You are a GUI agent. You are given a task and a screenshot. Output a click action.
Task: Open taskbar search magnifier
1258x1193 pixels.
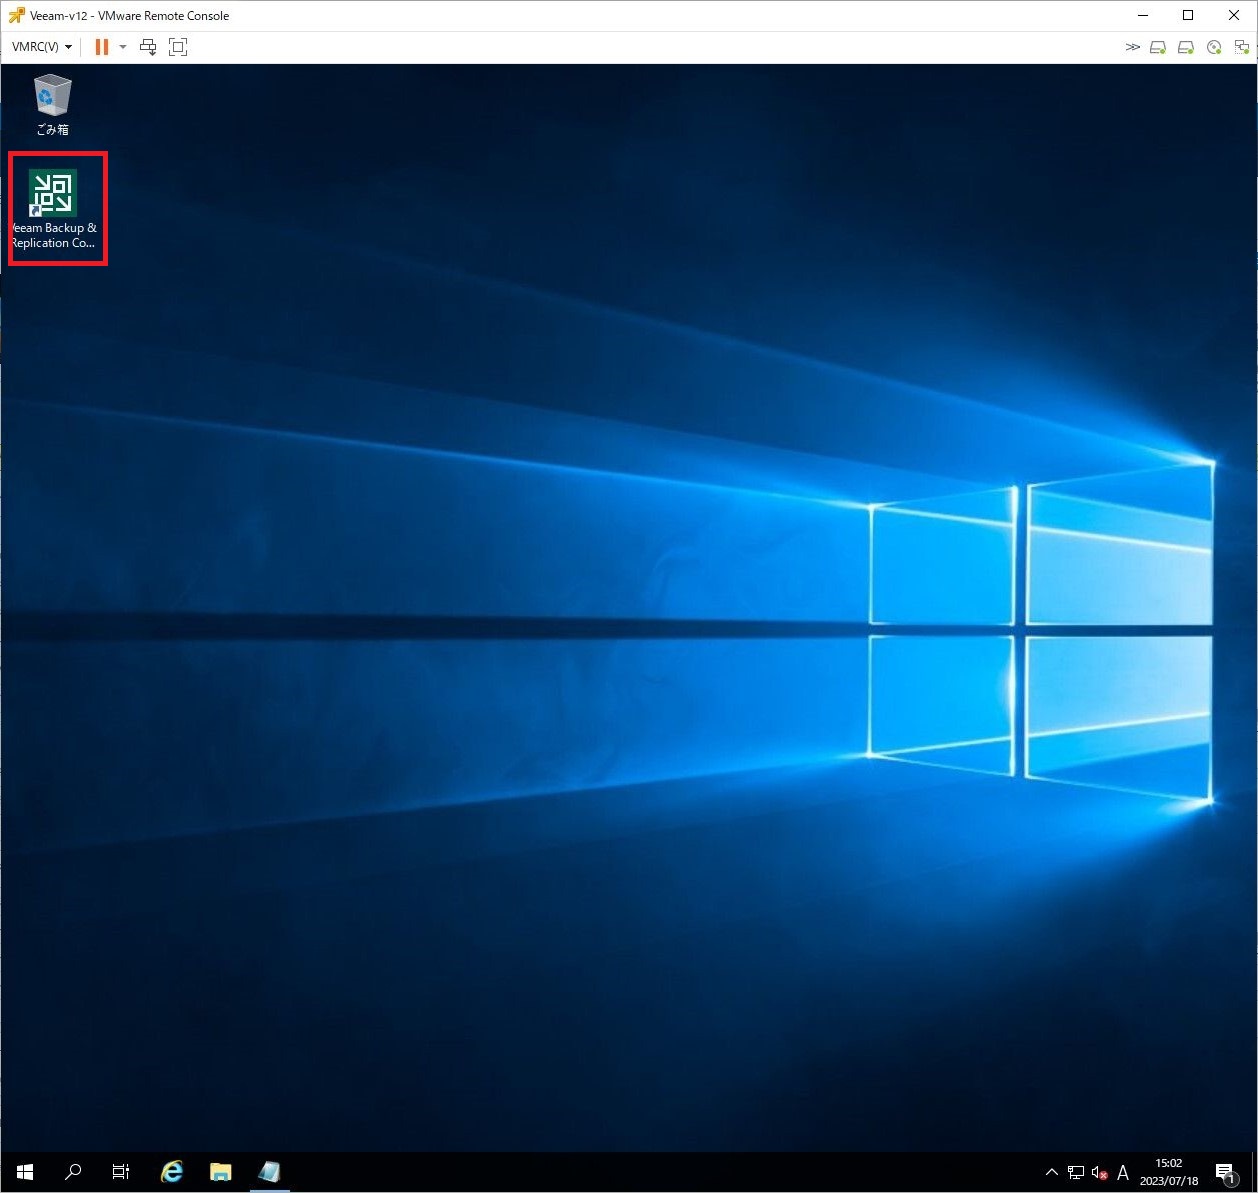tap(73, 1172)
